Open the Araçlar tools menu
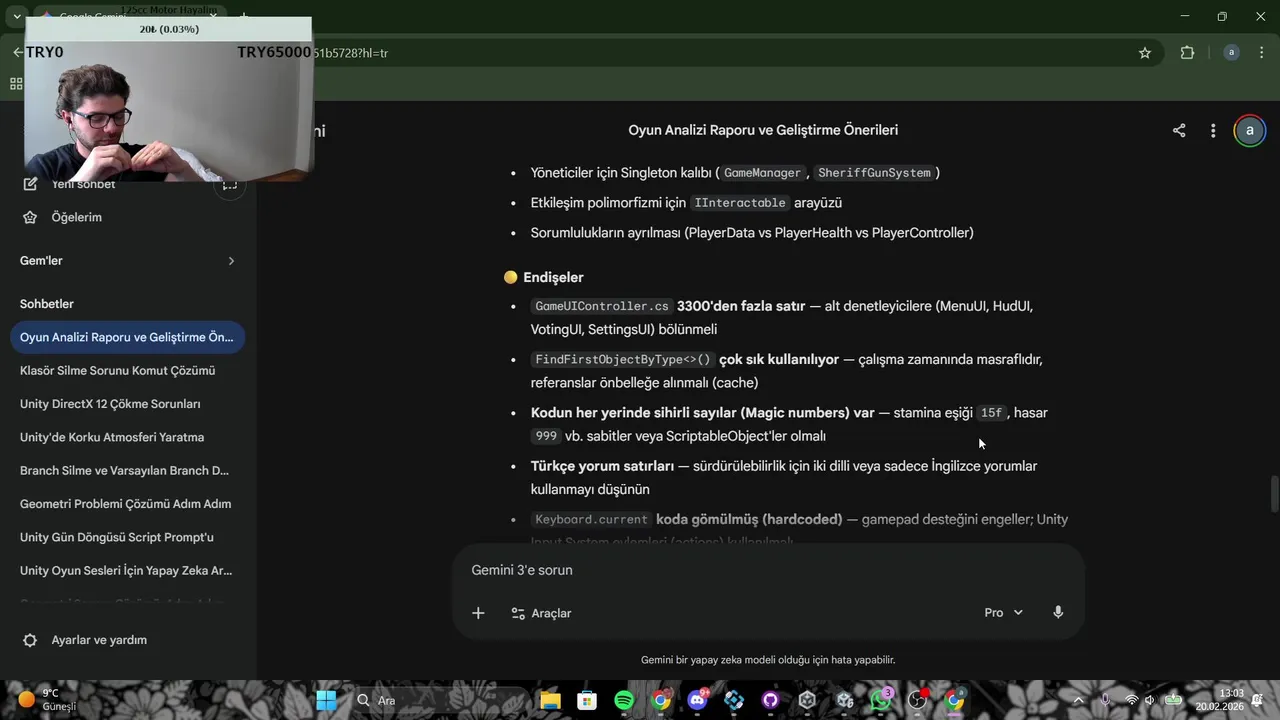The image size is (1280, 720). (x=541, y=613)
